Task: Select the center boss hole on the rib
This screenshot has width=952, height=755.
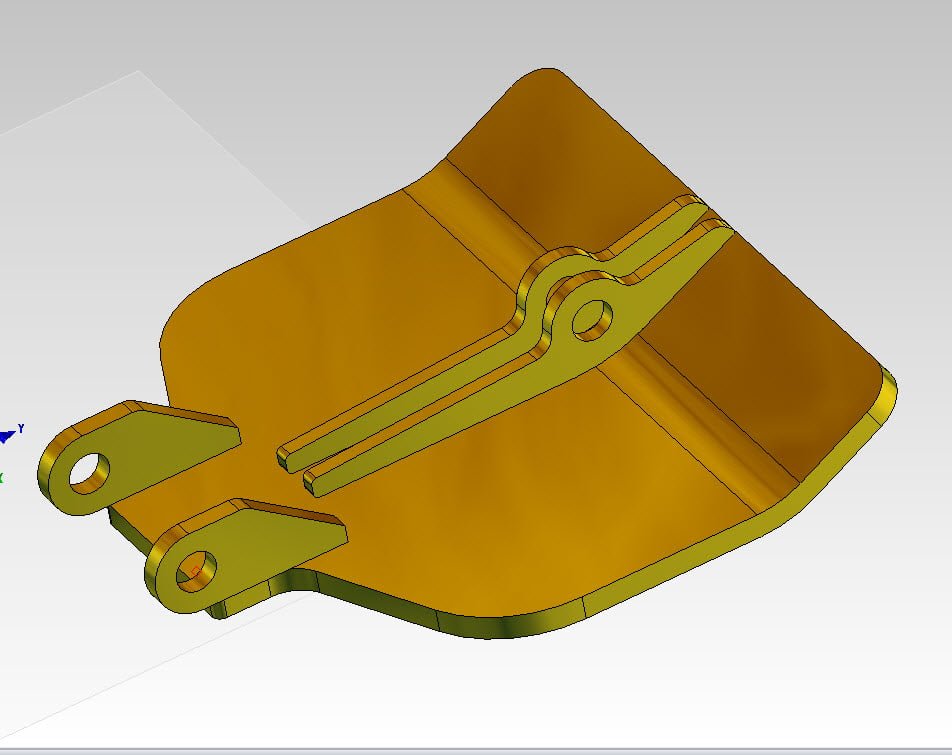Action: click(593, 320)
